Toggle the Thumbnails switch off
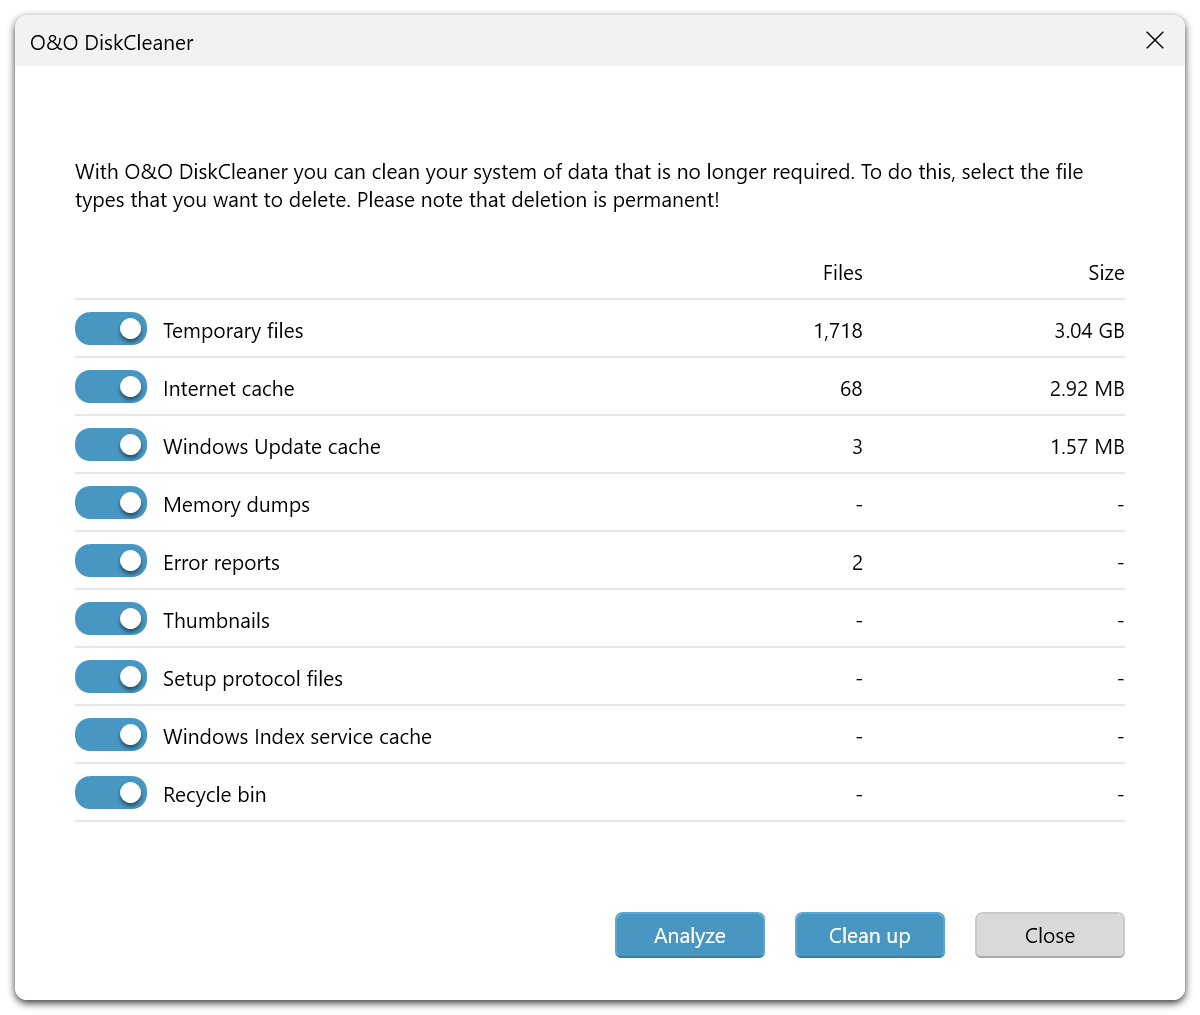 [x=111, y=619]
